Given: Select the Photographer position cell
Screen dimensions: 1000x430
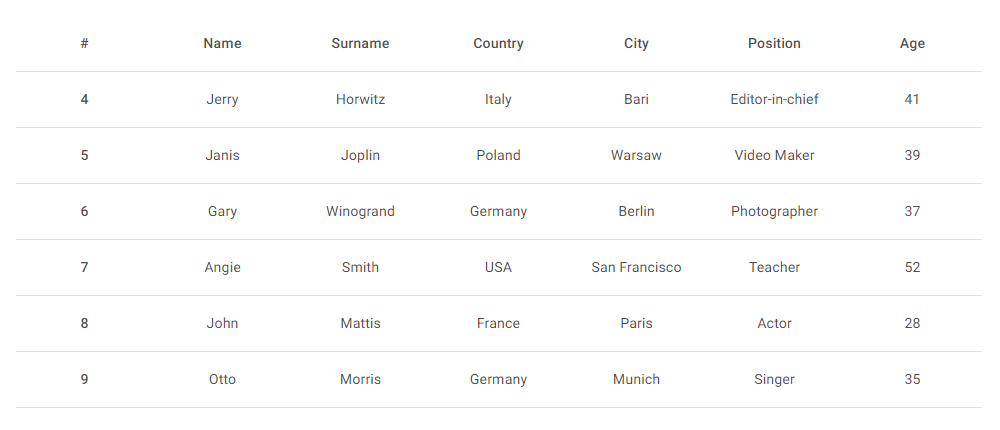Looking at the screenshot, I should click(x=774, y=211).
